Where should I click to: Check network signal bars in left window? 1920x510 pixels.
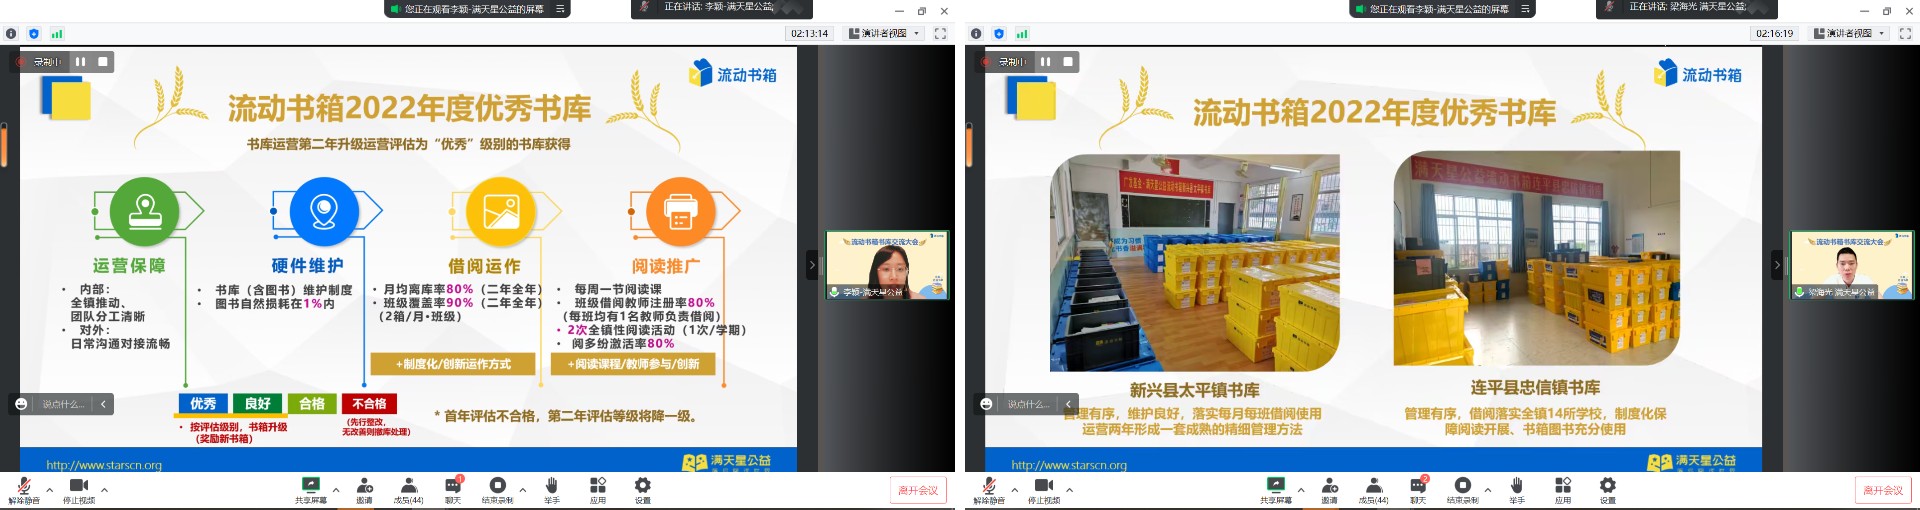click(57, 33)
